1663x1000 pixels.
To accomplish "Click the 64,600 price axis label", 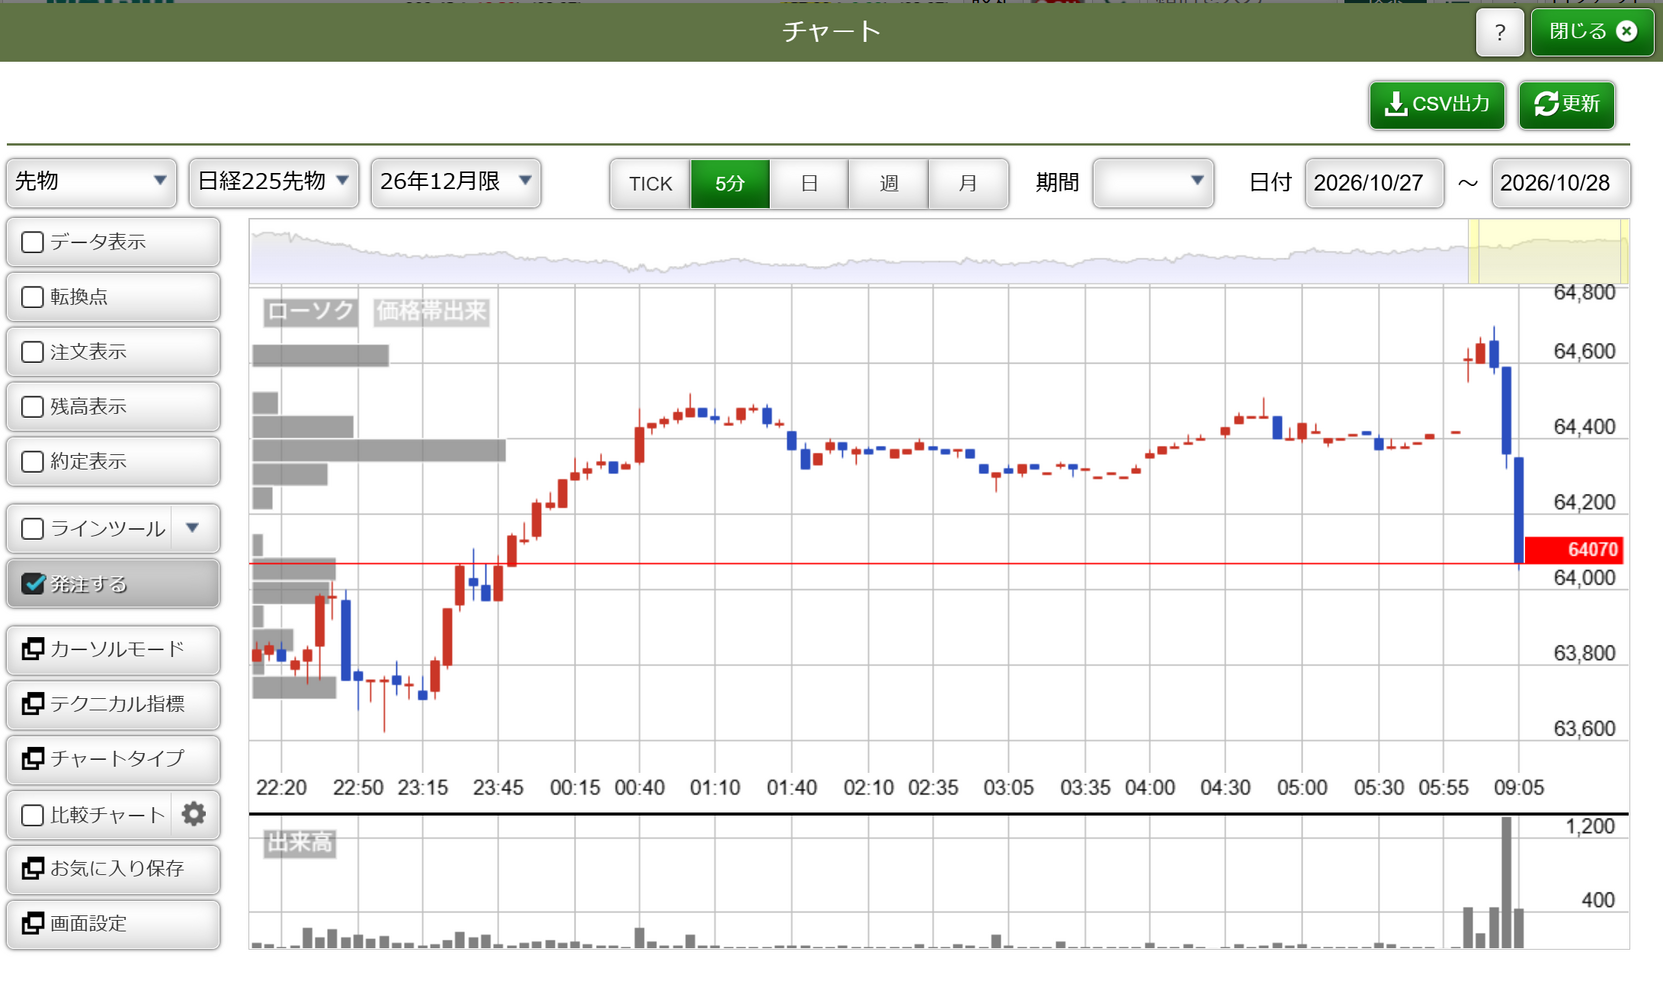I will [1584, 352].
